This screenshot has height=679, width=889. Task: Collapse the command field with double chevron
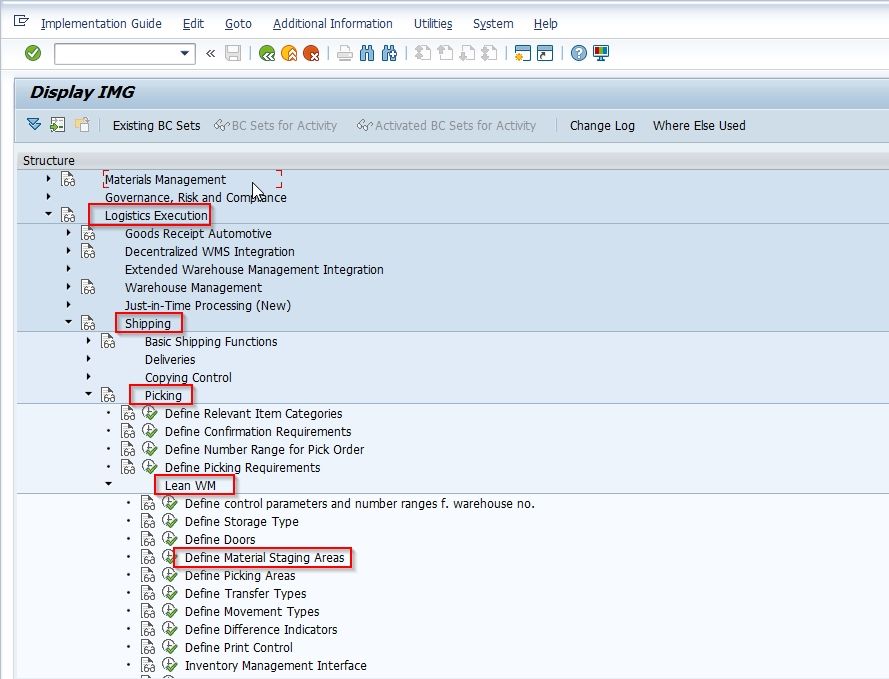click(x=210, y=53)
